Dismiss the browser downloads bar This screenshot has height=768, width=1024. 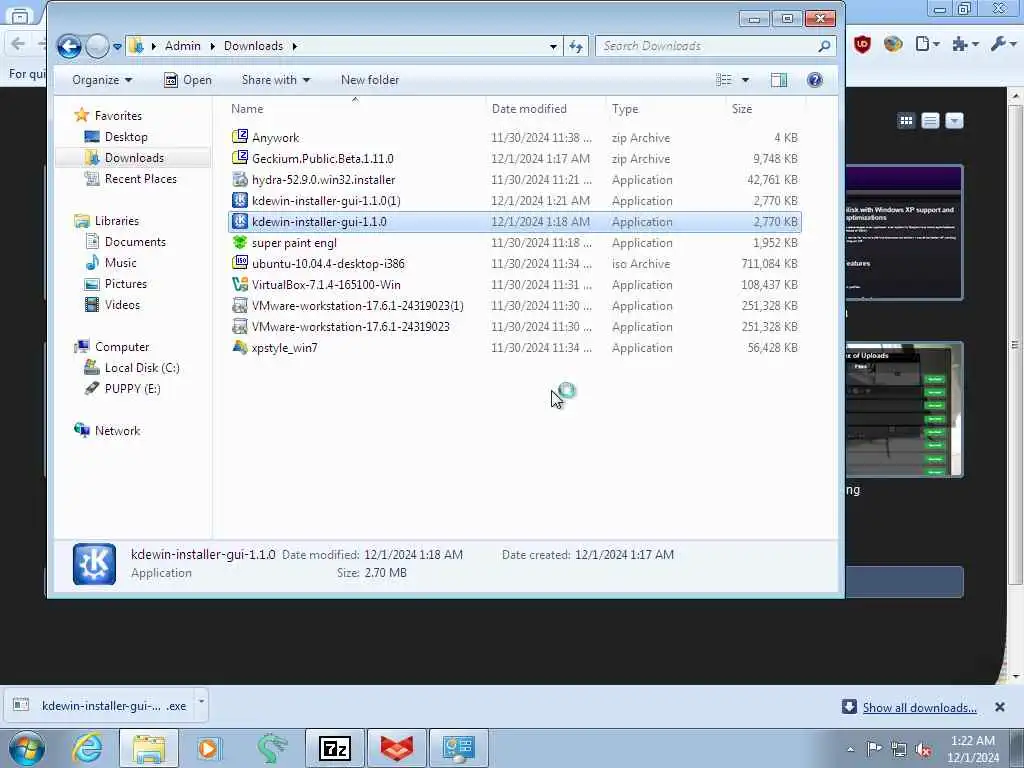click(999, 707)
